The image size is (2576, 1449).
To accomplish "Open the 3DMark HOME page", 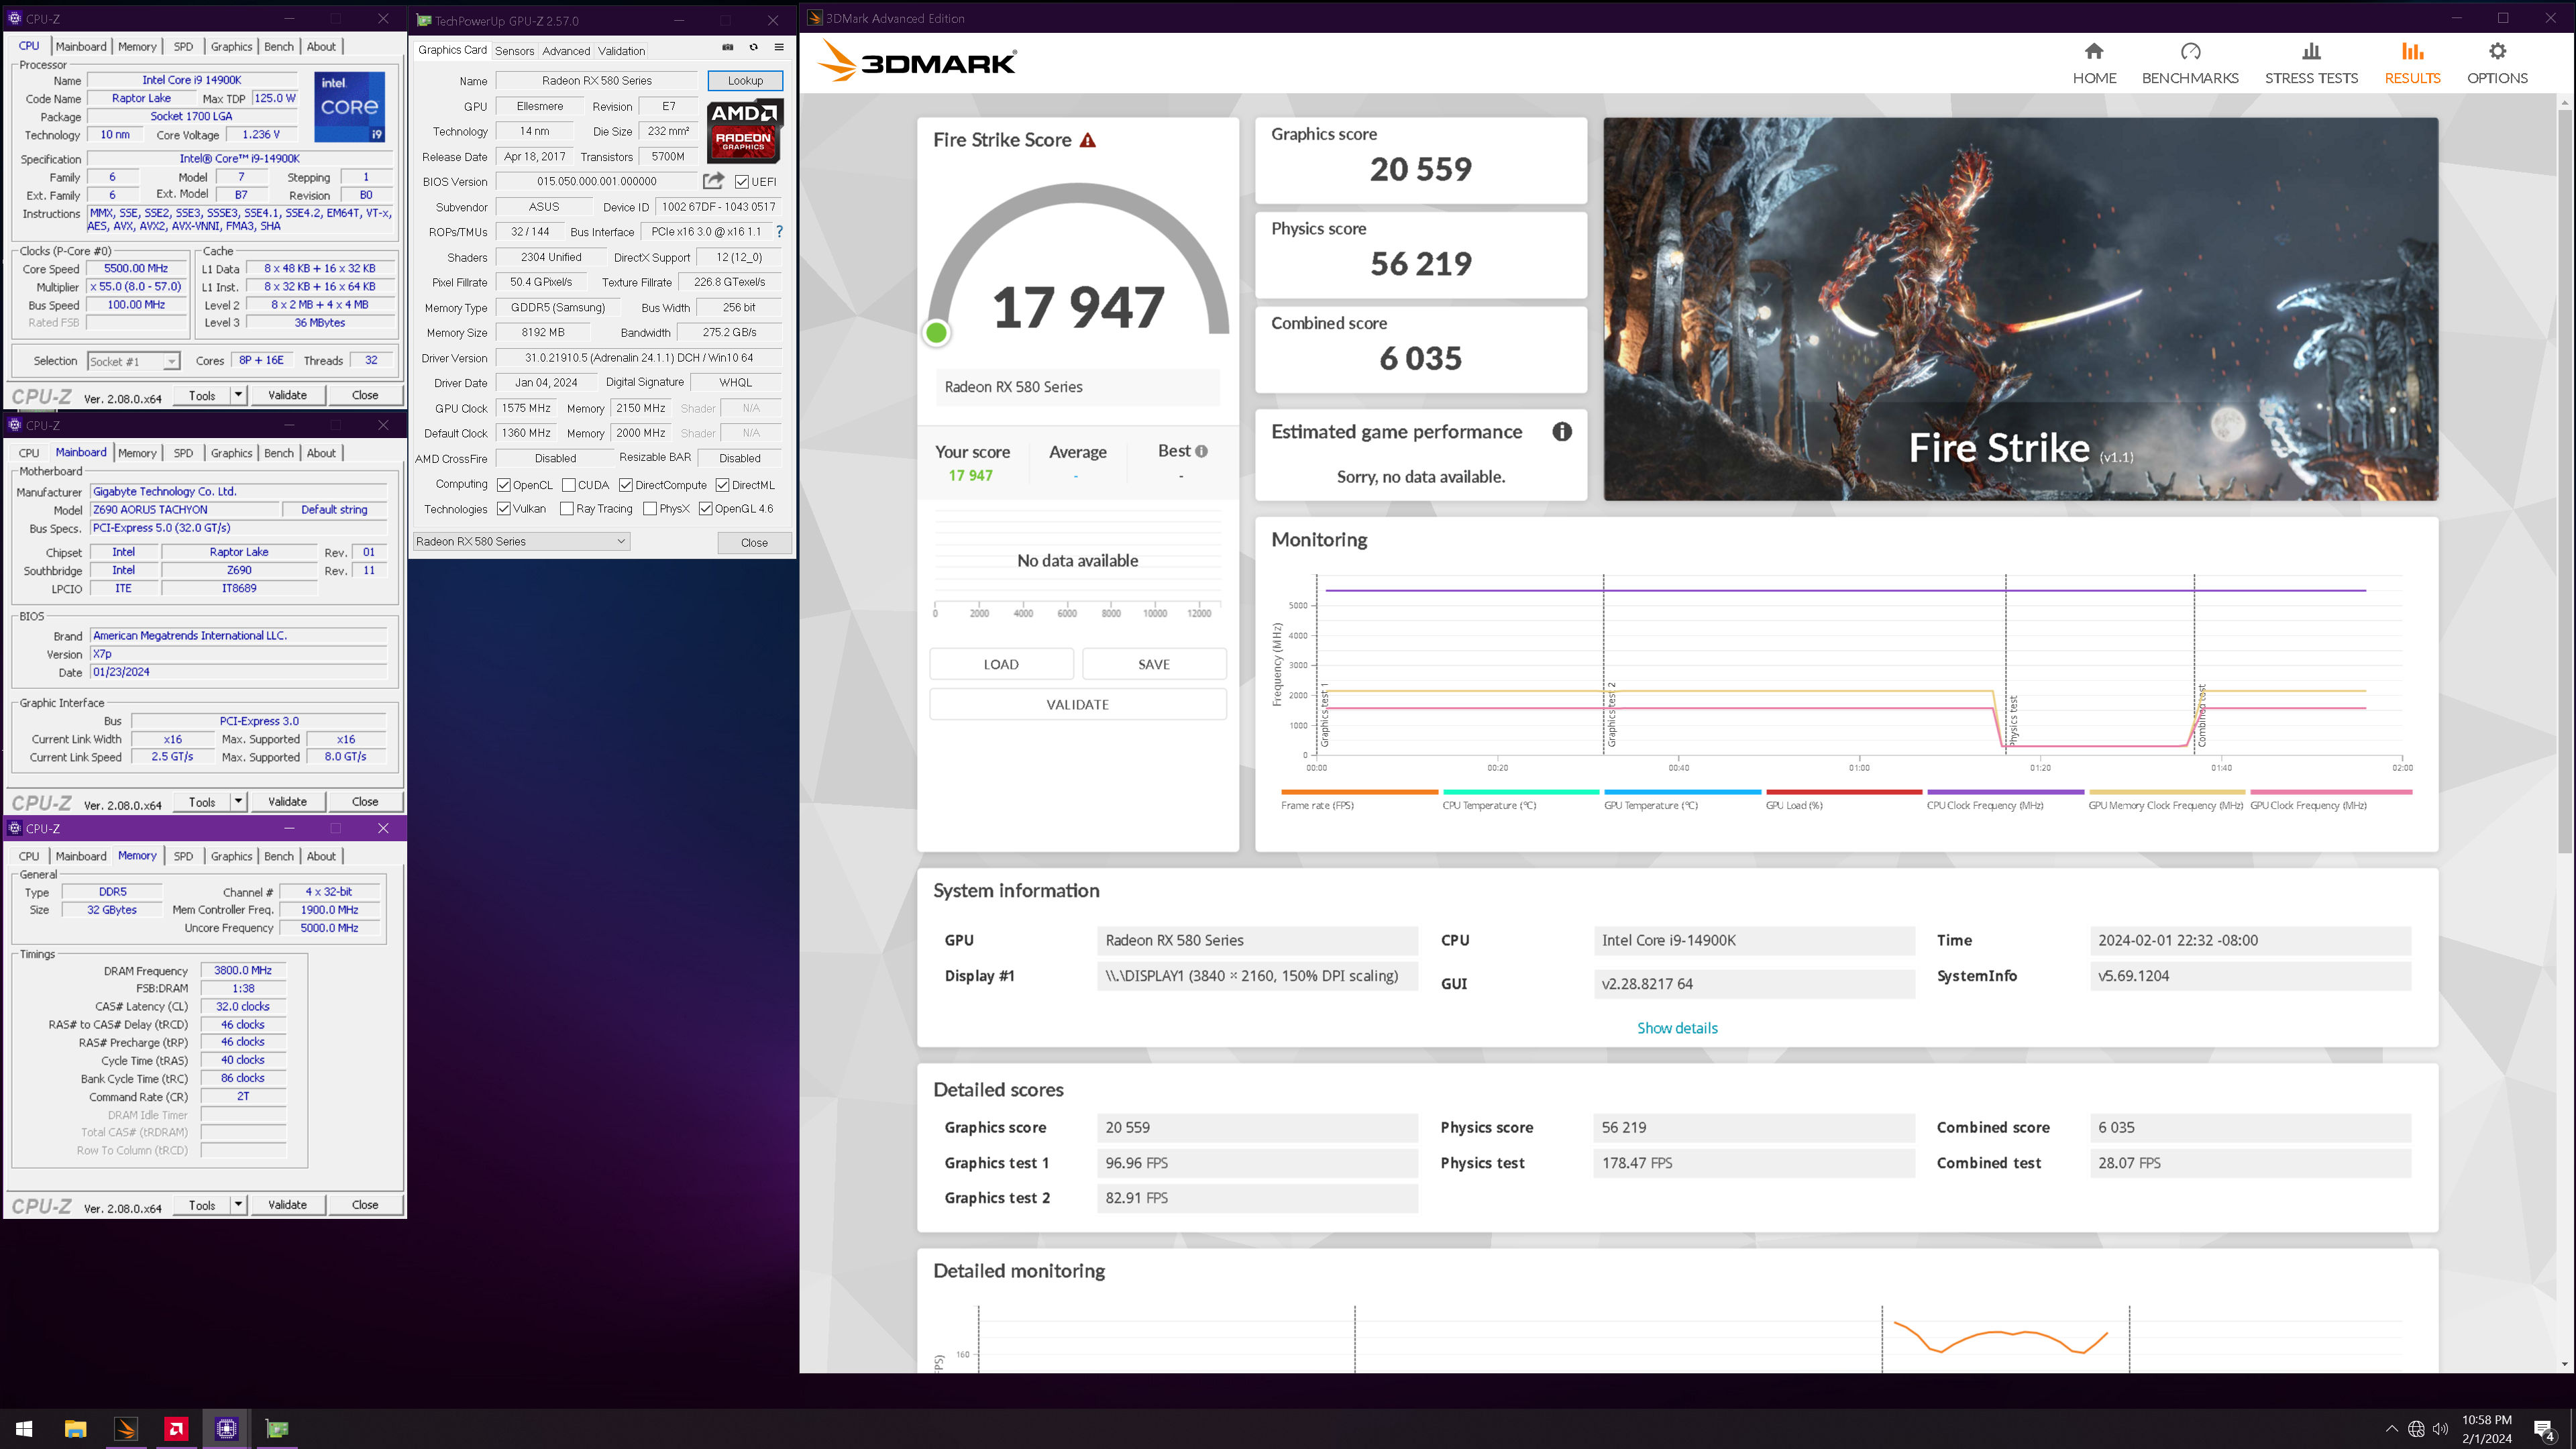I will click(2094, 63).
